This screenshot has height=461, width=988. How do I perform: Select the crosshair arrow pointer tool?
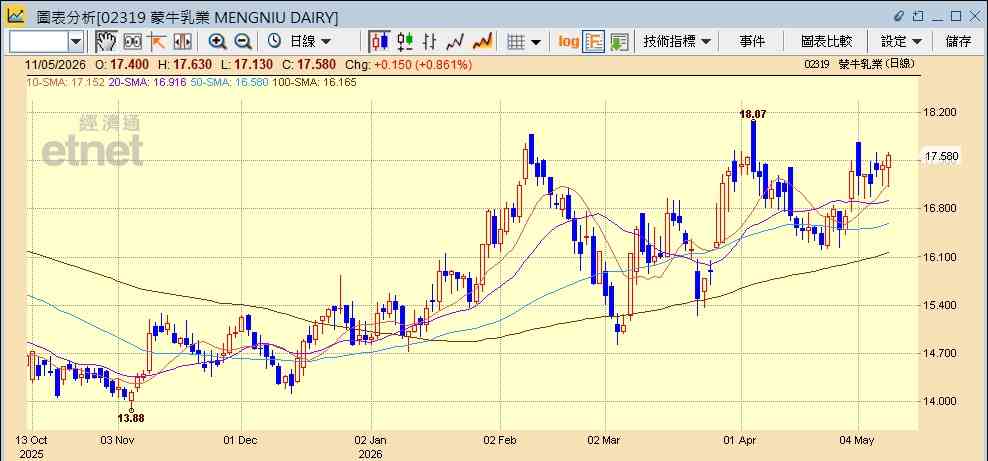[156, 42]
